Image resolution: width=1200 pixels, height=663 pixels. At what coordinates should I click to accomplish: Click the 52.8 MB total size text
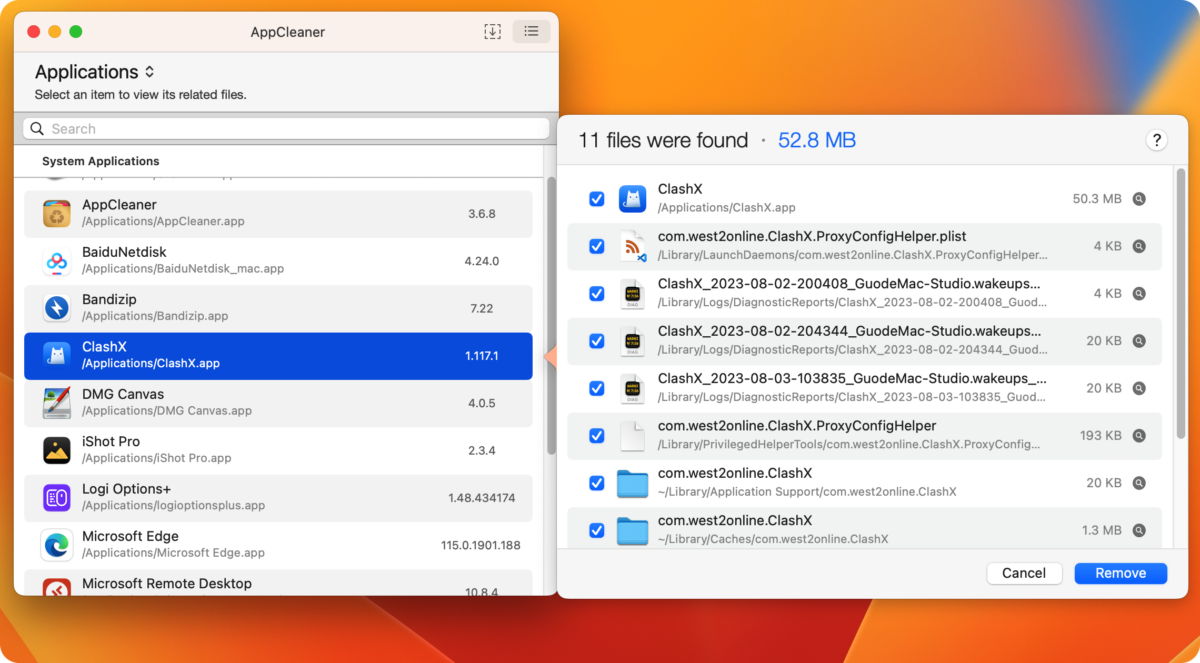coord(817,141)
